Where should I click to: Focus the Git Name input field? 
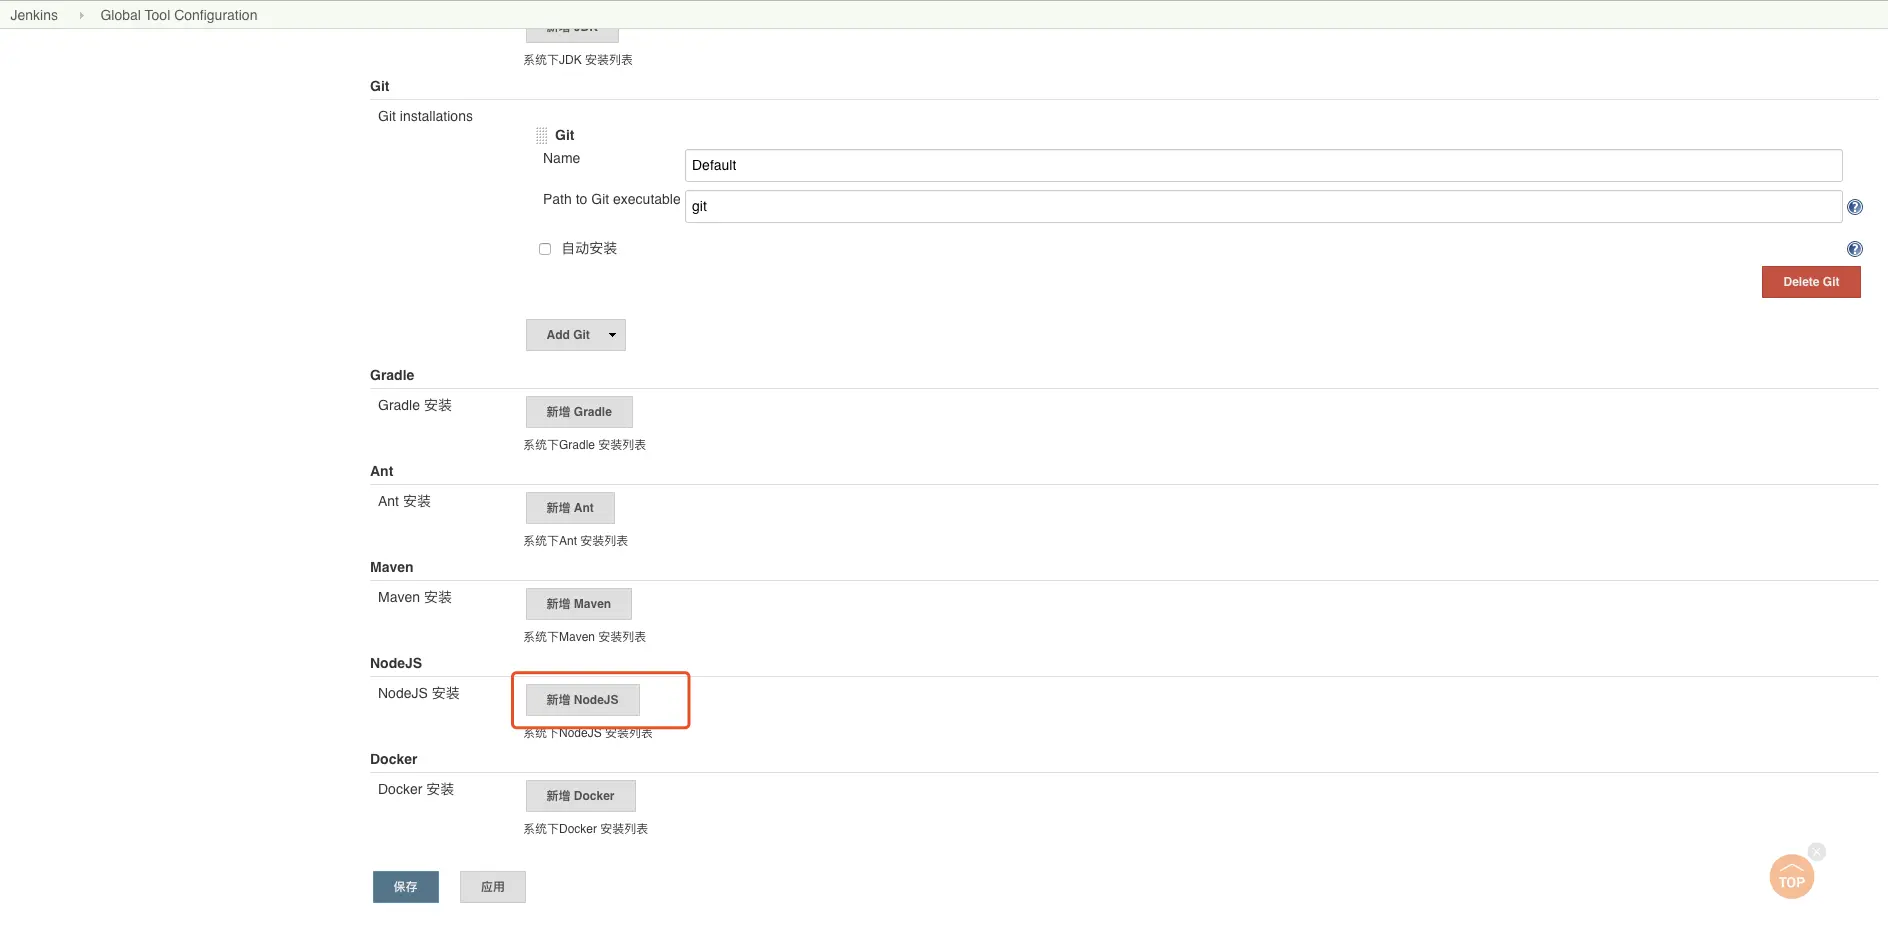[1263, 165]
